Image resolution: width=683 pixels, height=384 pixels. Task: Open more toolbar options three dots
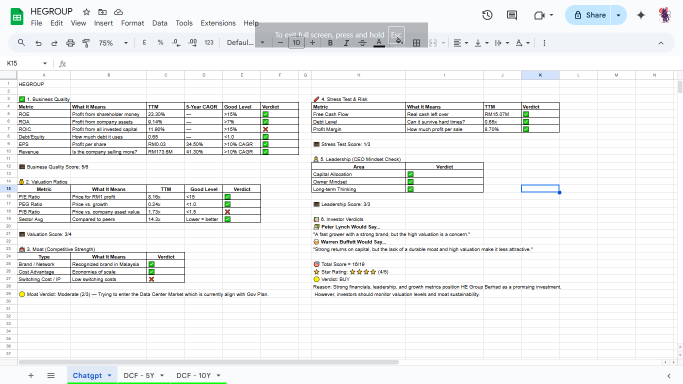[x=544, y=43]
